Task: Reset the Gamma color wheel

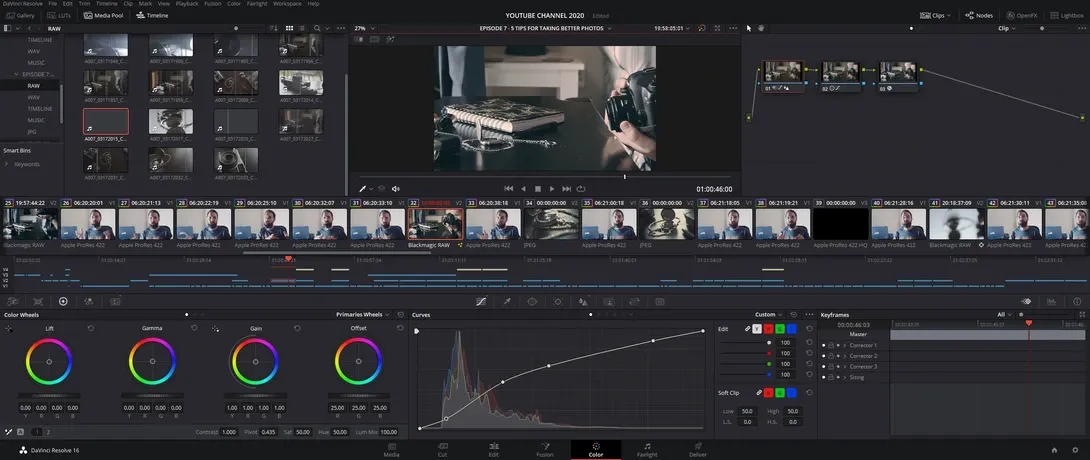Action: pyautogui.click(x=194, y=328)
